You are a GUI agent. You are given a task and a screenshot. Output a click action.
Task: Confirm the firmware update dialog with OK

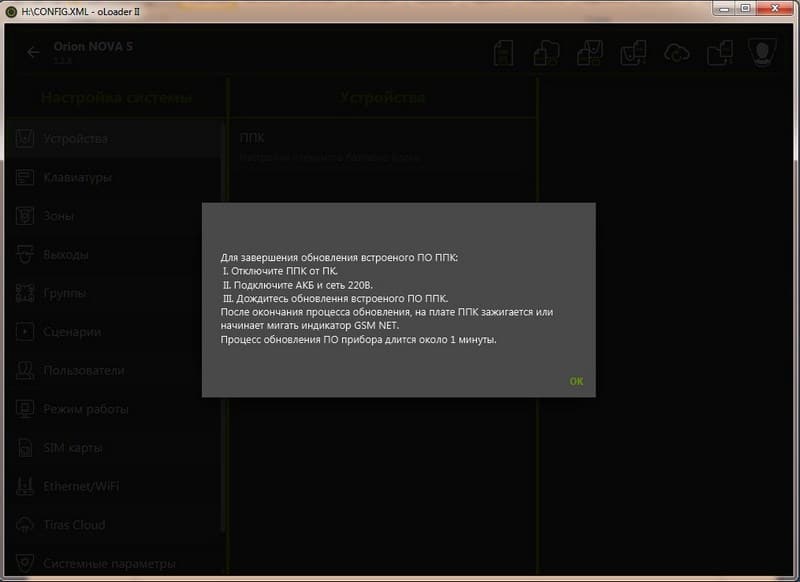pyautogui.click(x=576, y=381)
